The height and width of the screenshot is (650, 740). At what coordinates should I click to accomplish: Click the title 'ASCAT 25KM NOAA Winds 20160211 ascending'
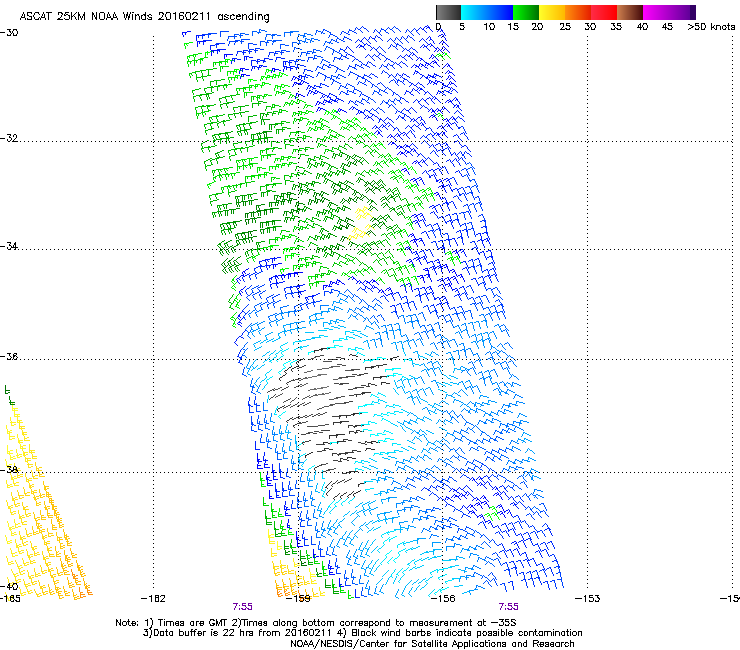(x=144, y=17)
